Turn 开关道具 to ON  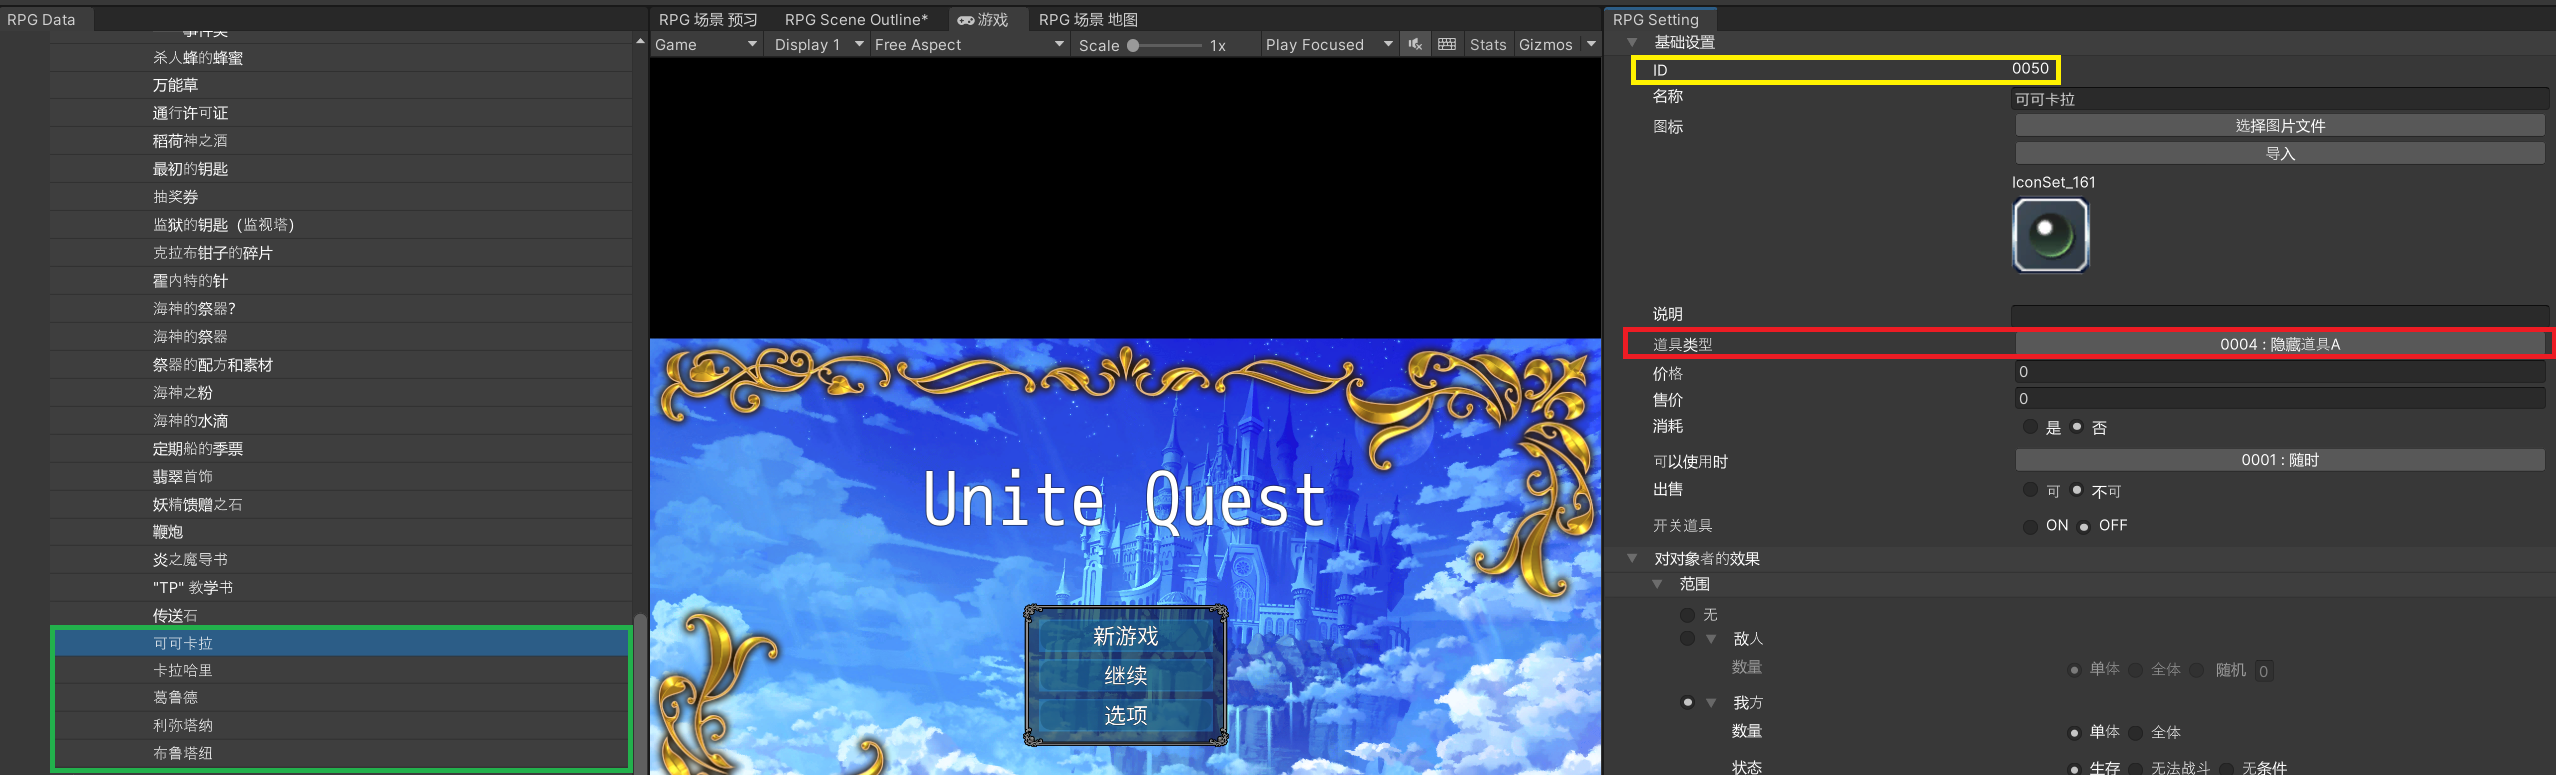point(2030,526)
